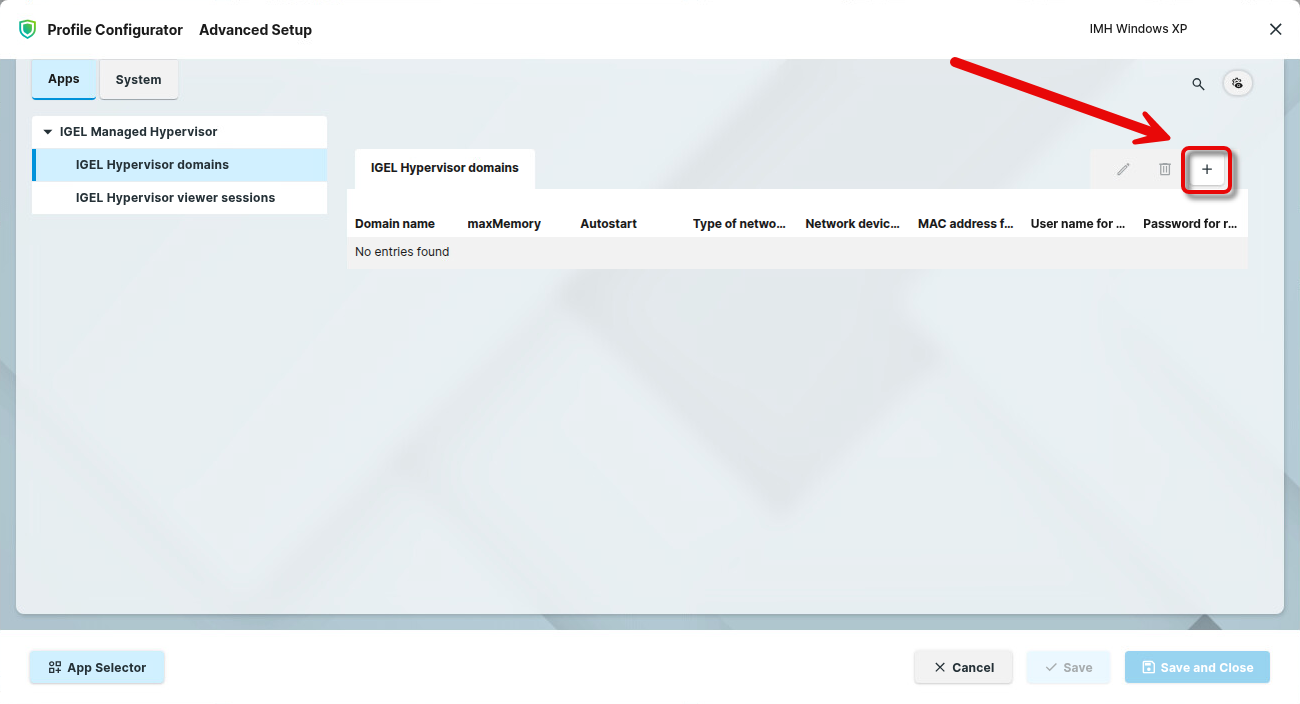Screen dimensions: 1300x704
Task: Click the Save button
Action: click(1068, 668)
